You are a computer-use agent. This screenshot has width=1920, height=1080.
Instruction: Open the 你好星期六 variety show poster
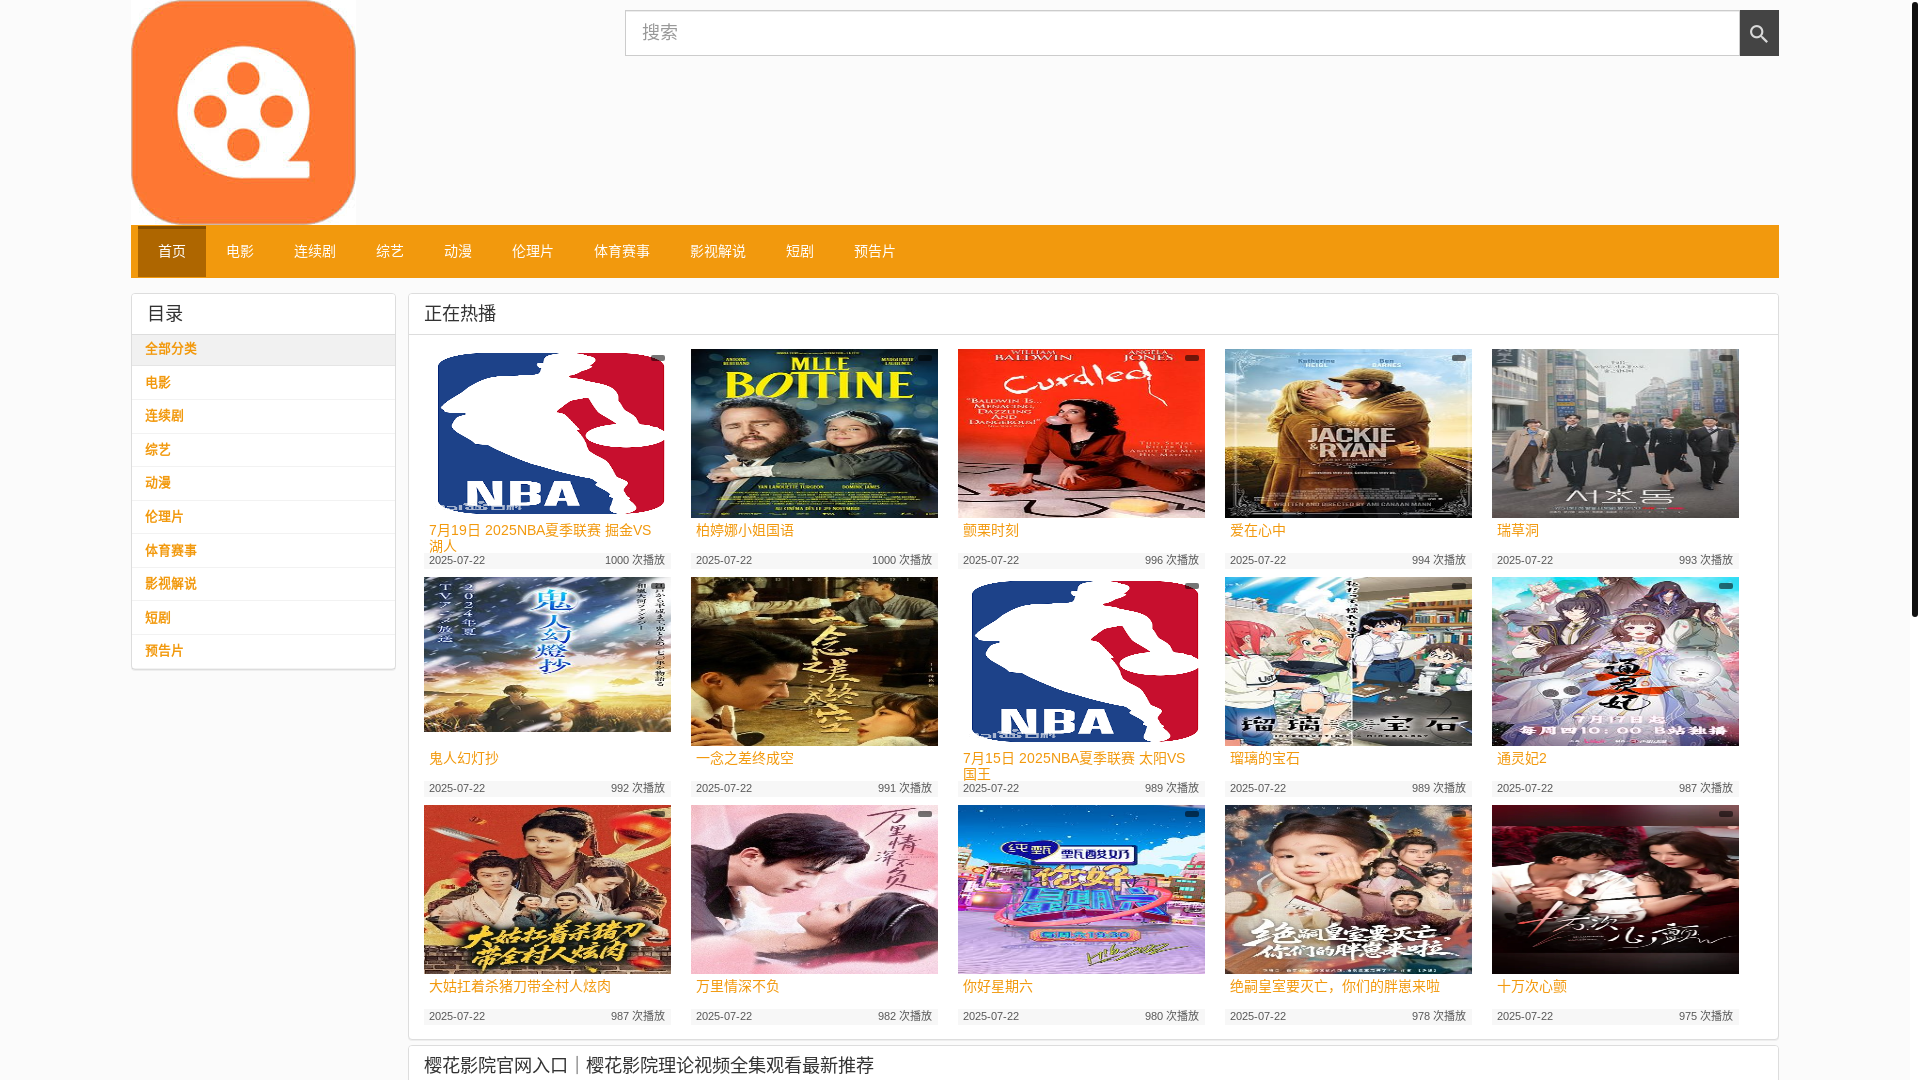pyautogui.click(x=1081, y=889)
